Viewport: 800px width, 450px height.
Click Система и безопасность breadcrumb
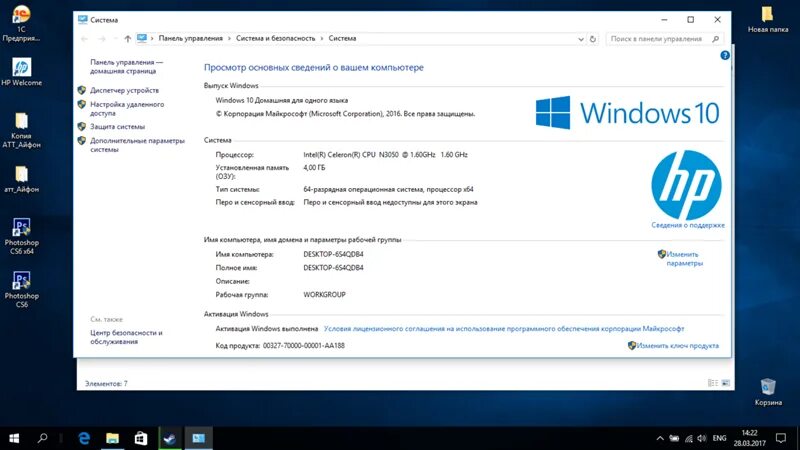point(276,38)
